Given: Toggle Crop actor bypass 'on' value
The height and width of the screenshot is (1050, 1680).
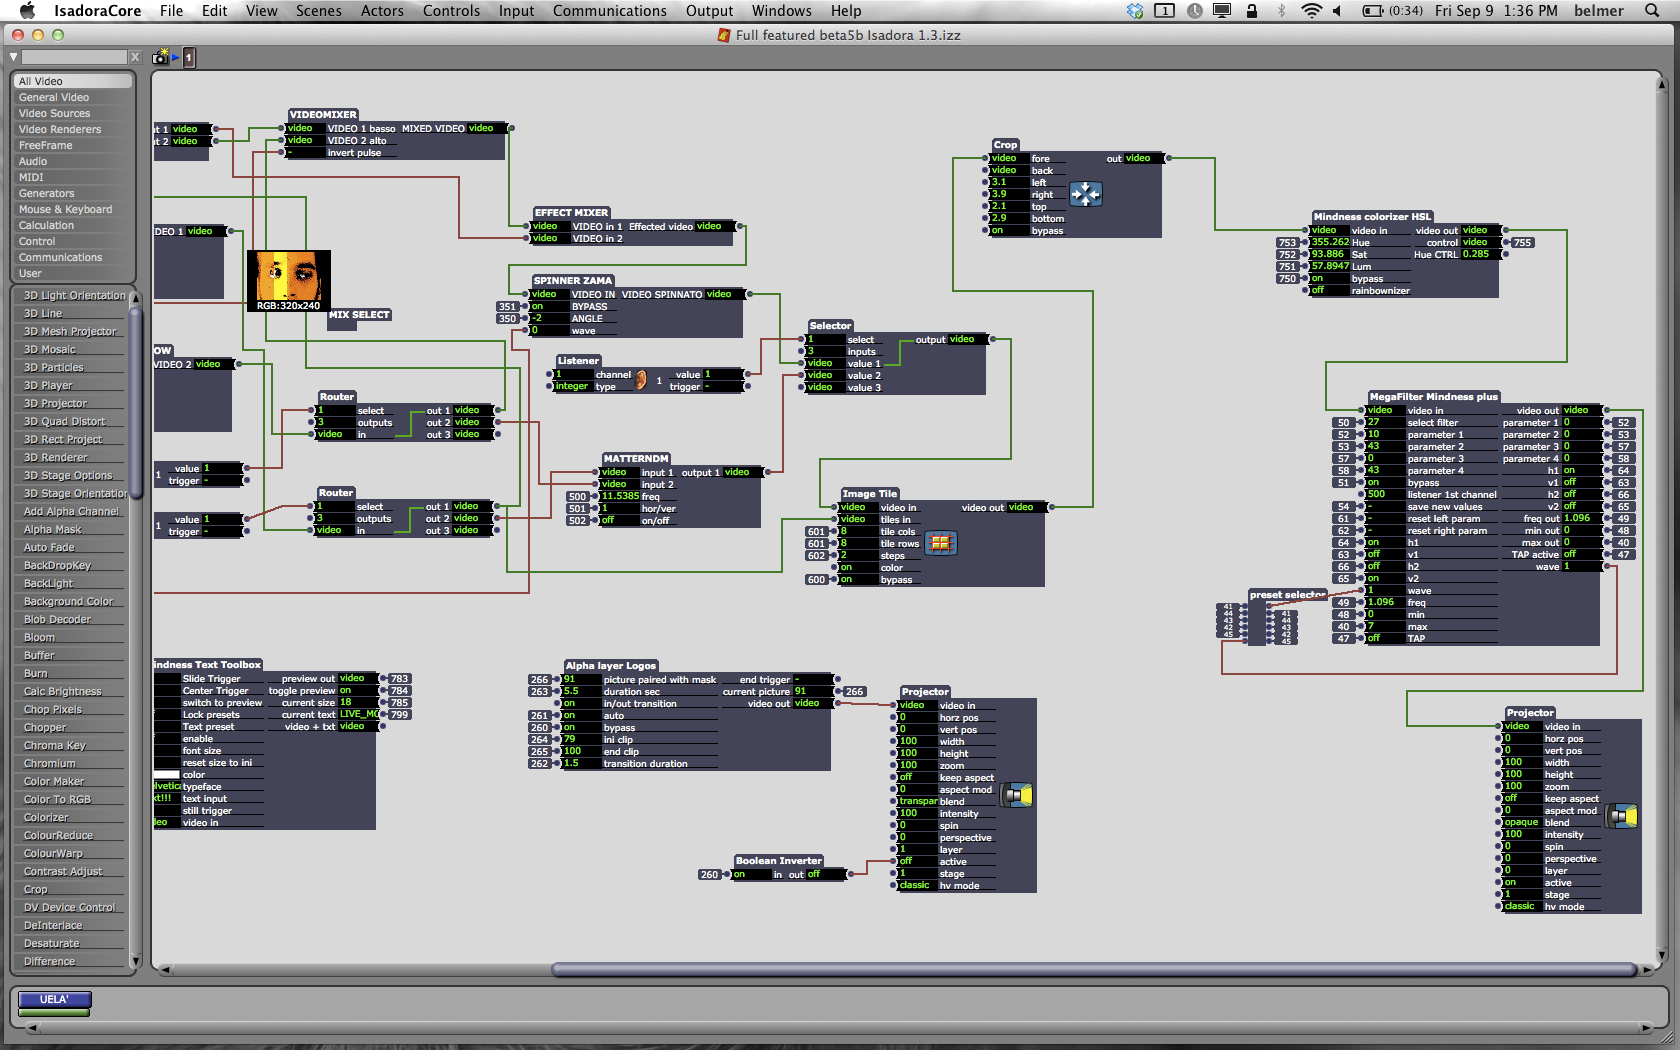Looking at the screenshot, I should click(x=1008, y=231).
